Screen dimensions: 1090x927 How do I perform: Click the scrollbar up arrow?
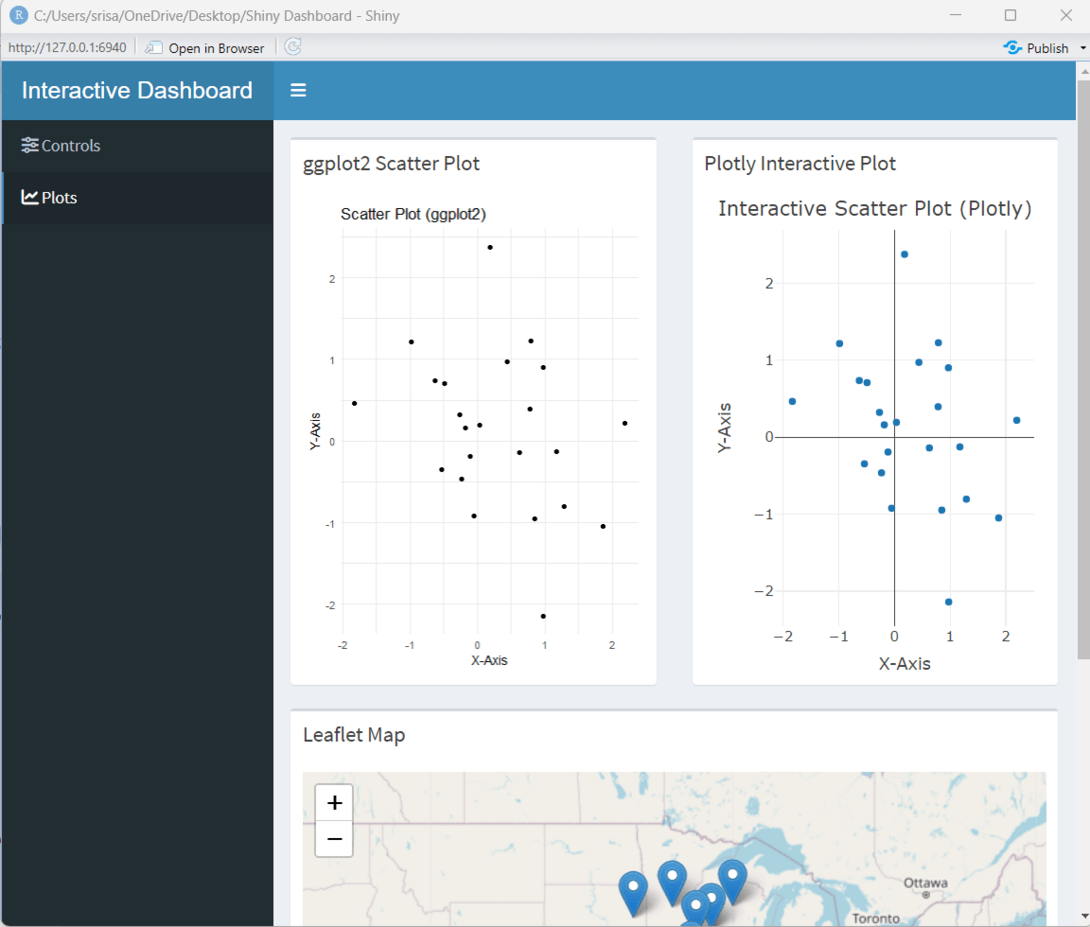point(1082,72)
